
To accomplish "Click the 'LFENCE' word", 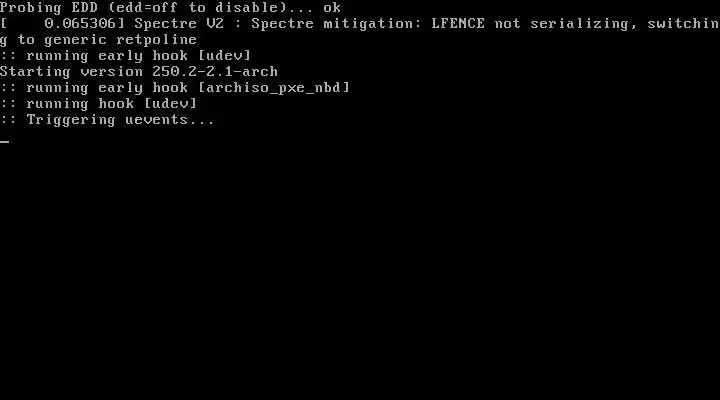I will click(x=458, y=23).
